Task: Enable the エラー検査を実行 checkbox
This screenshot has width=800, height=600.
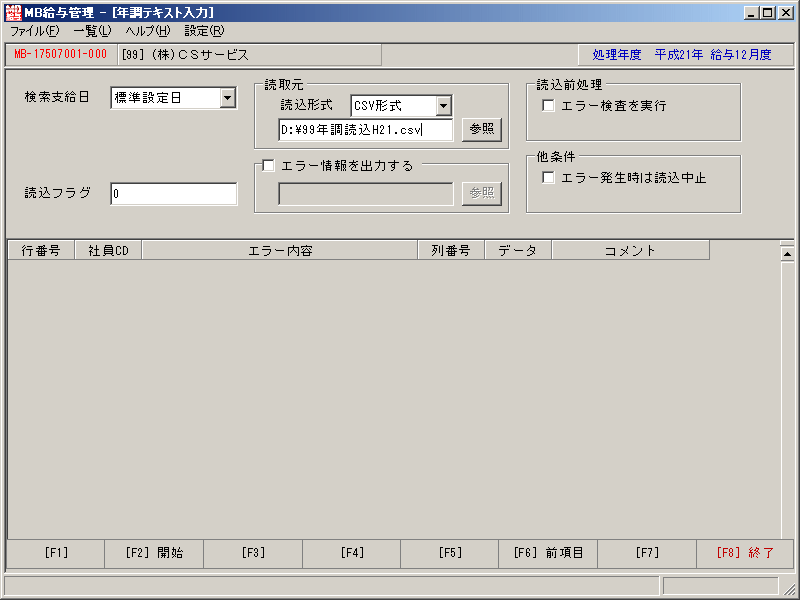Action: pyautogui.click(x=548, y=106)
